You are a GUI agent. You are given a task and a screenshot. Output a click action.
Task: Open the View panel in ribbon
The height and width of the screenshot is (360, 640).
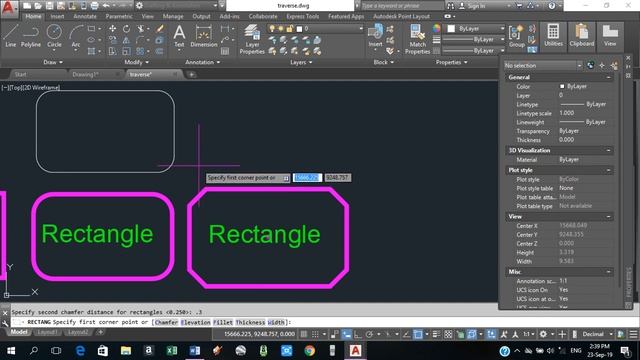coord(610,36)
